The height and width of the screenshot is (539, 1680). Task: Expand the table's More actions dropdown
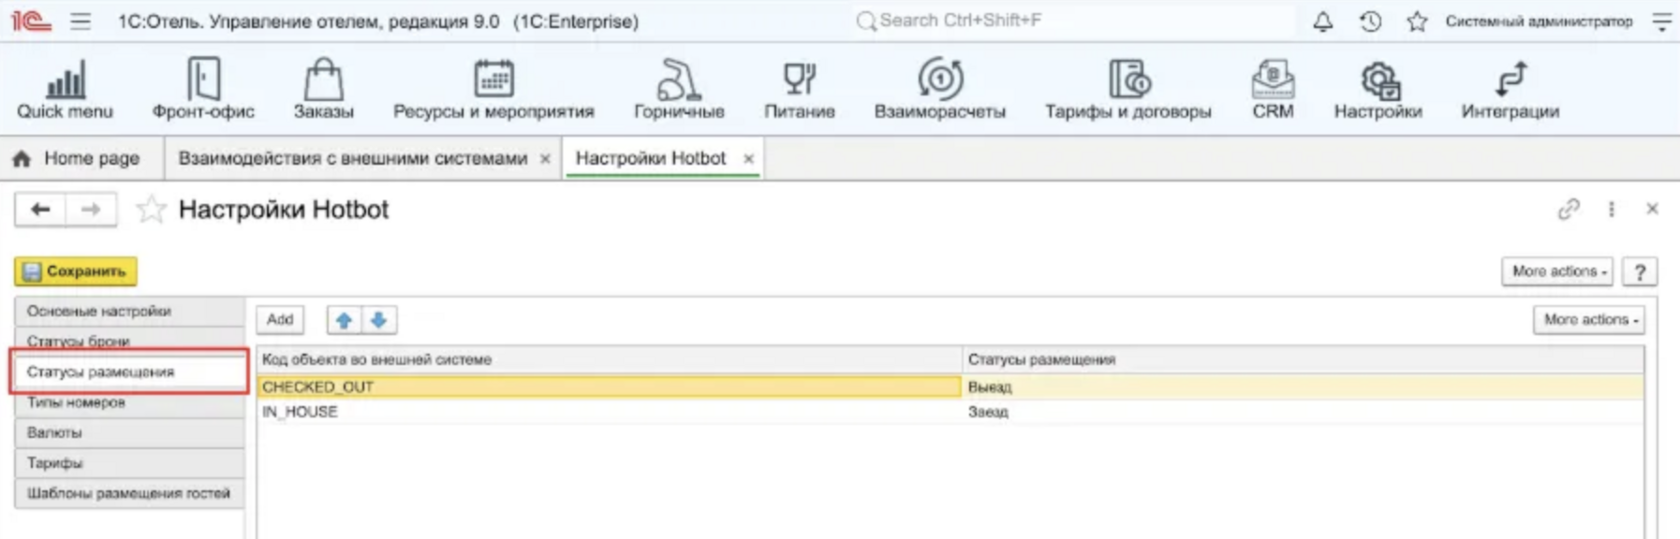coord(1589,320)
